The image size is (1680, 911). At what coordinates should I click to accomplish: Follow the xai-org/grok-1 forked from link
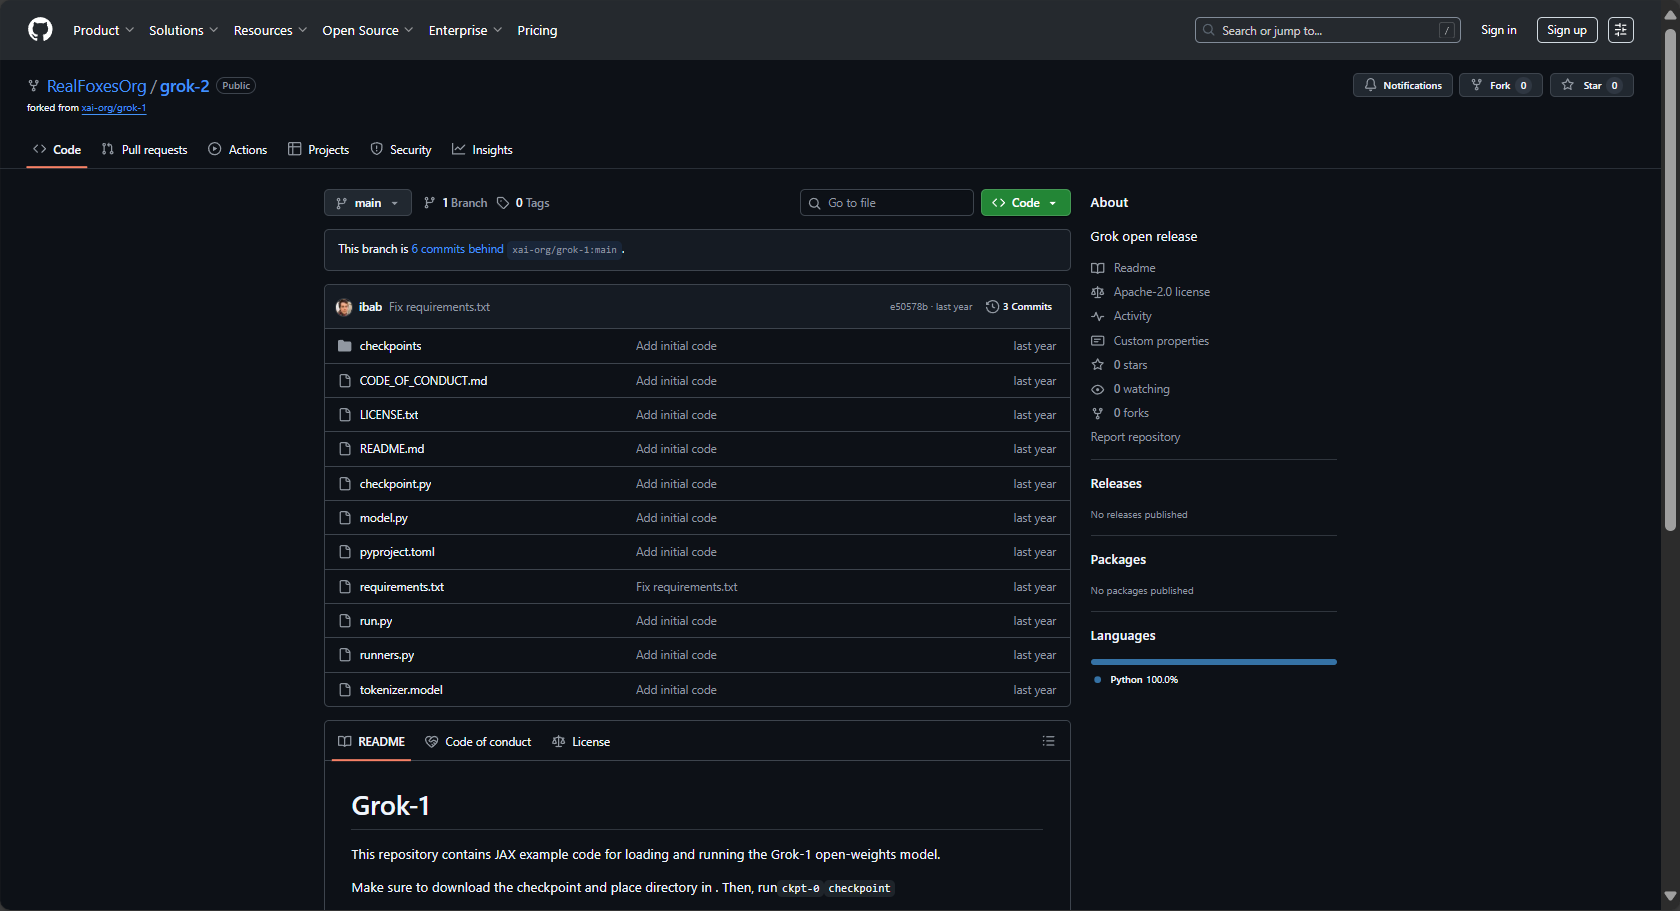[114, 108]
